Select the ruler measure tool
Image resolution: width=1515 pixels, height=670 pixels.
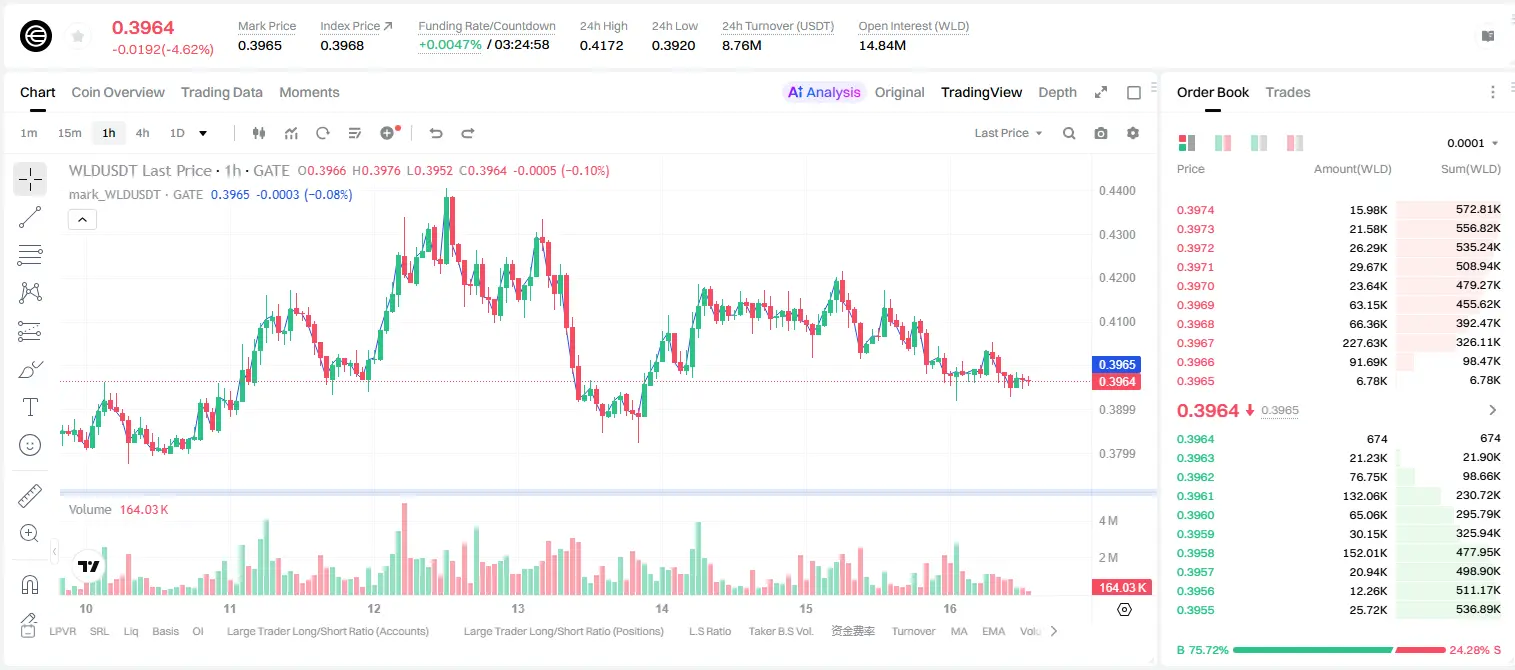tap(30, 495)
